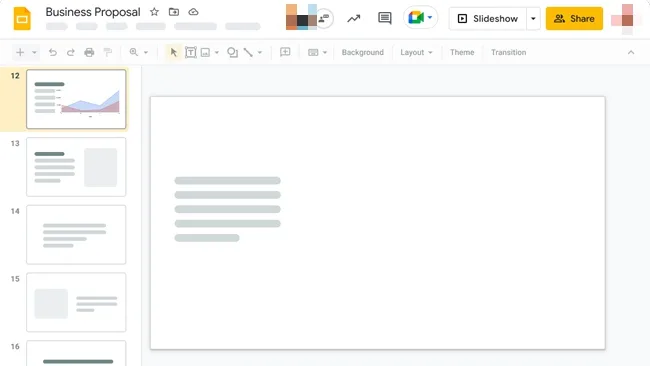Click the Share button
The image size is (650, 366).
[x=574, y=19]
